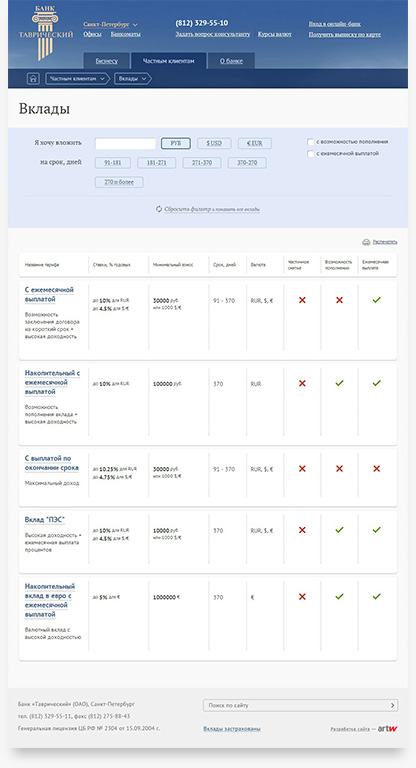Open the «Банкоматы» link
This screenshot has height=768, width=416.
point(125,34)
